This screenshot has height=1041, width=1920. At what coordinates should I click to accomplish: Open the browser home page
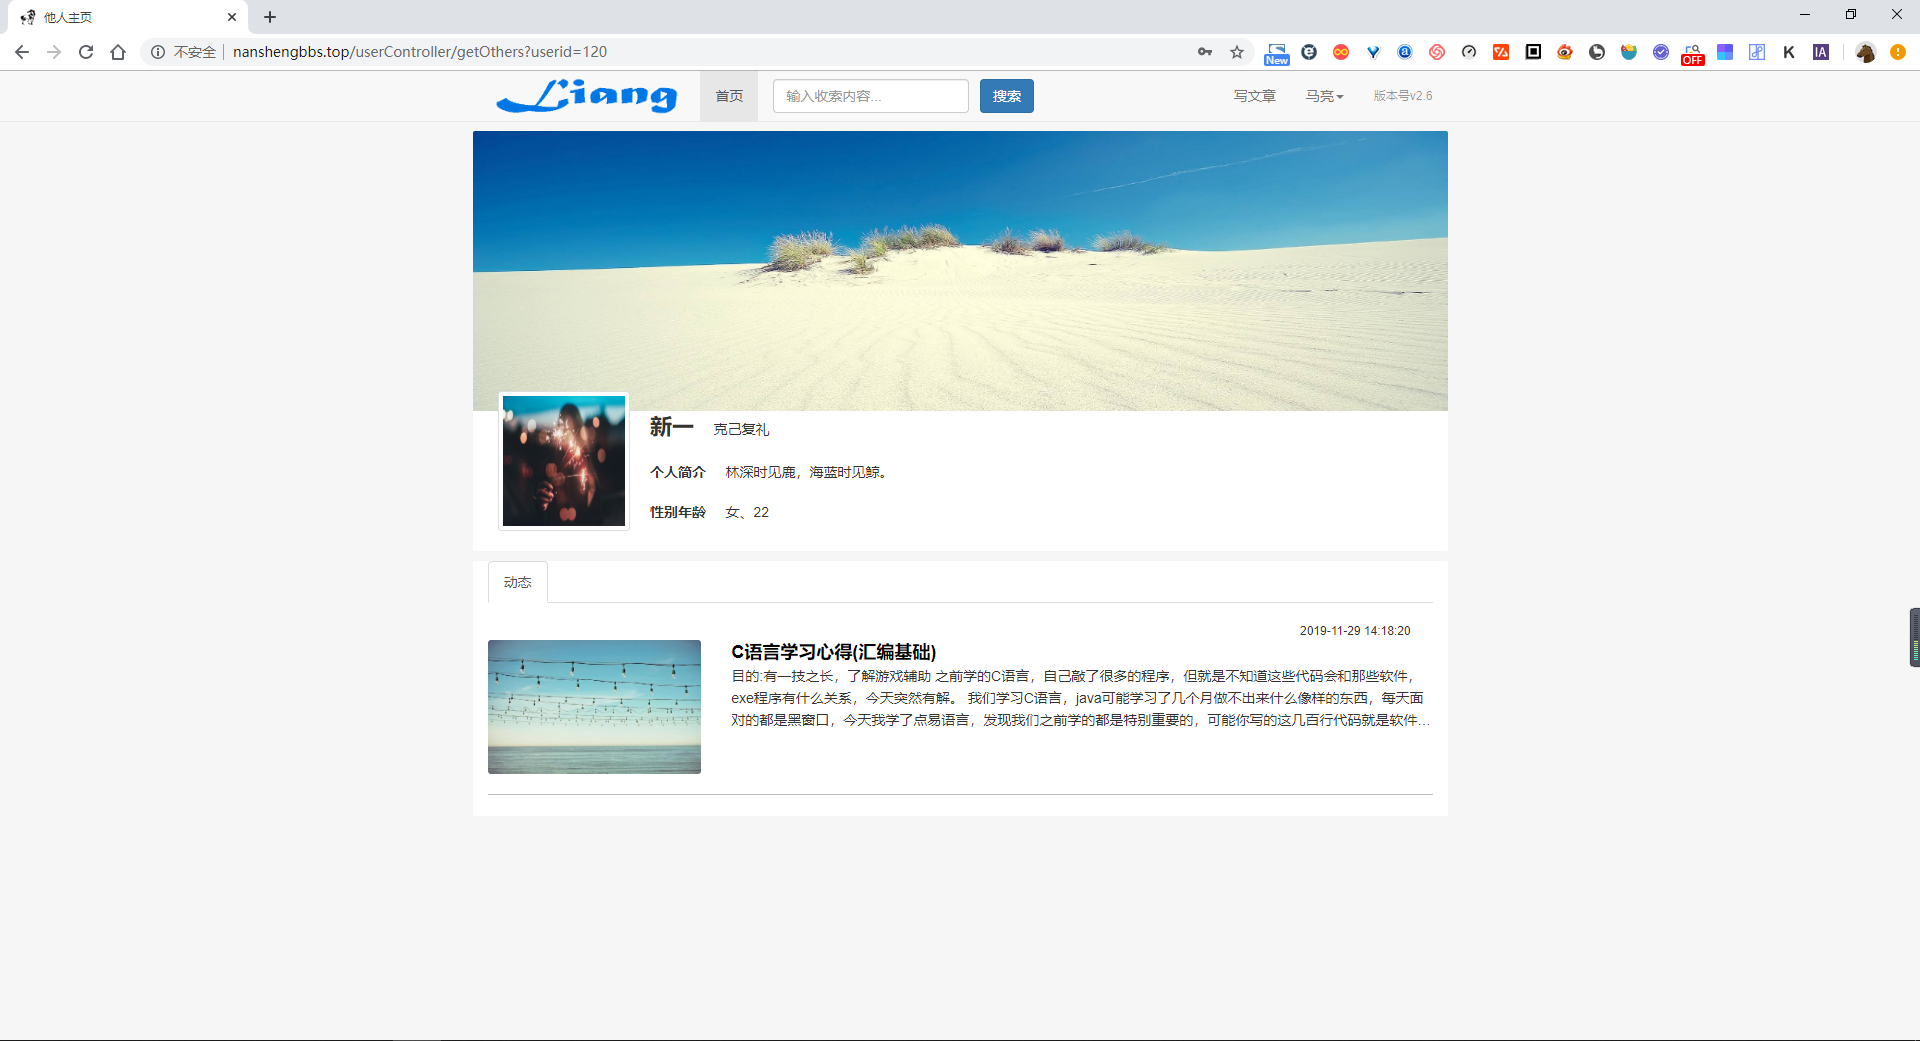click(118, 52)
